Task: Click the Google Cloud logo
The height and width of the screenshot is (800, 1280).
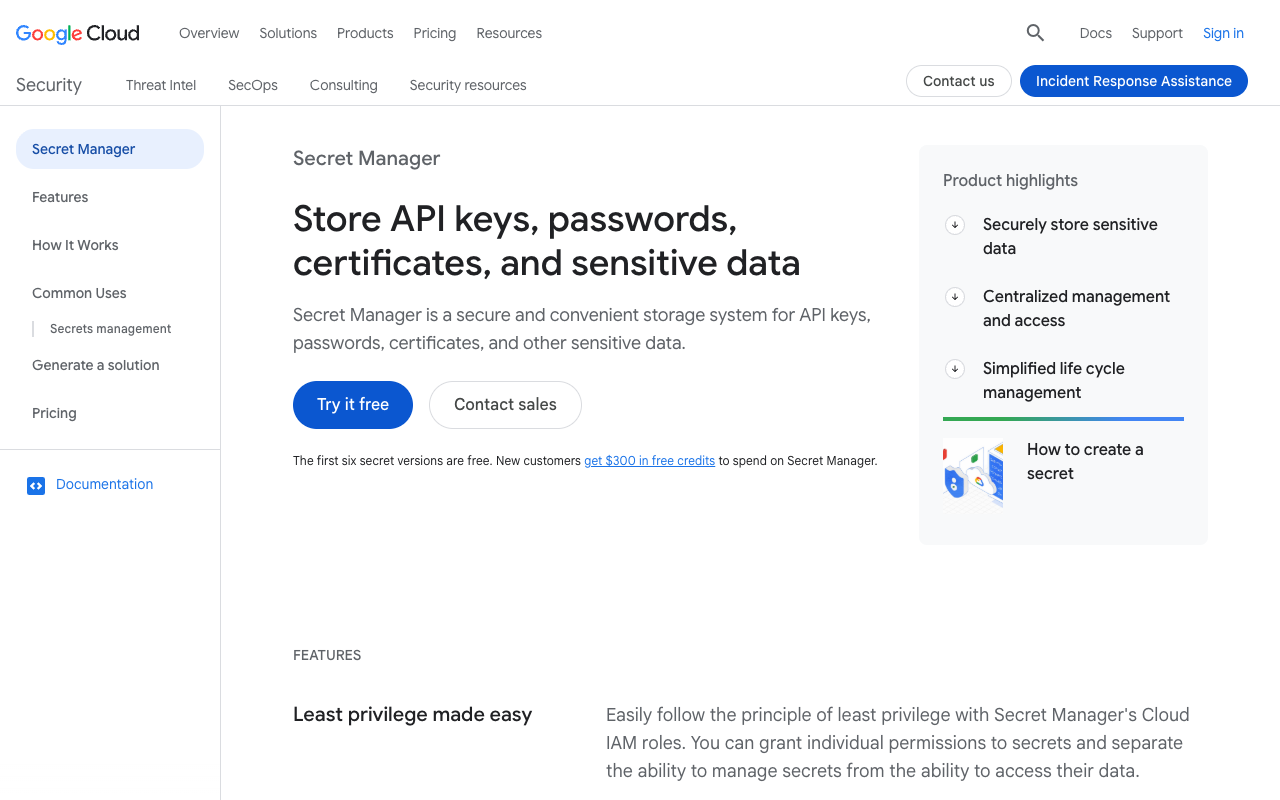Action: [x=78, y=33]
